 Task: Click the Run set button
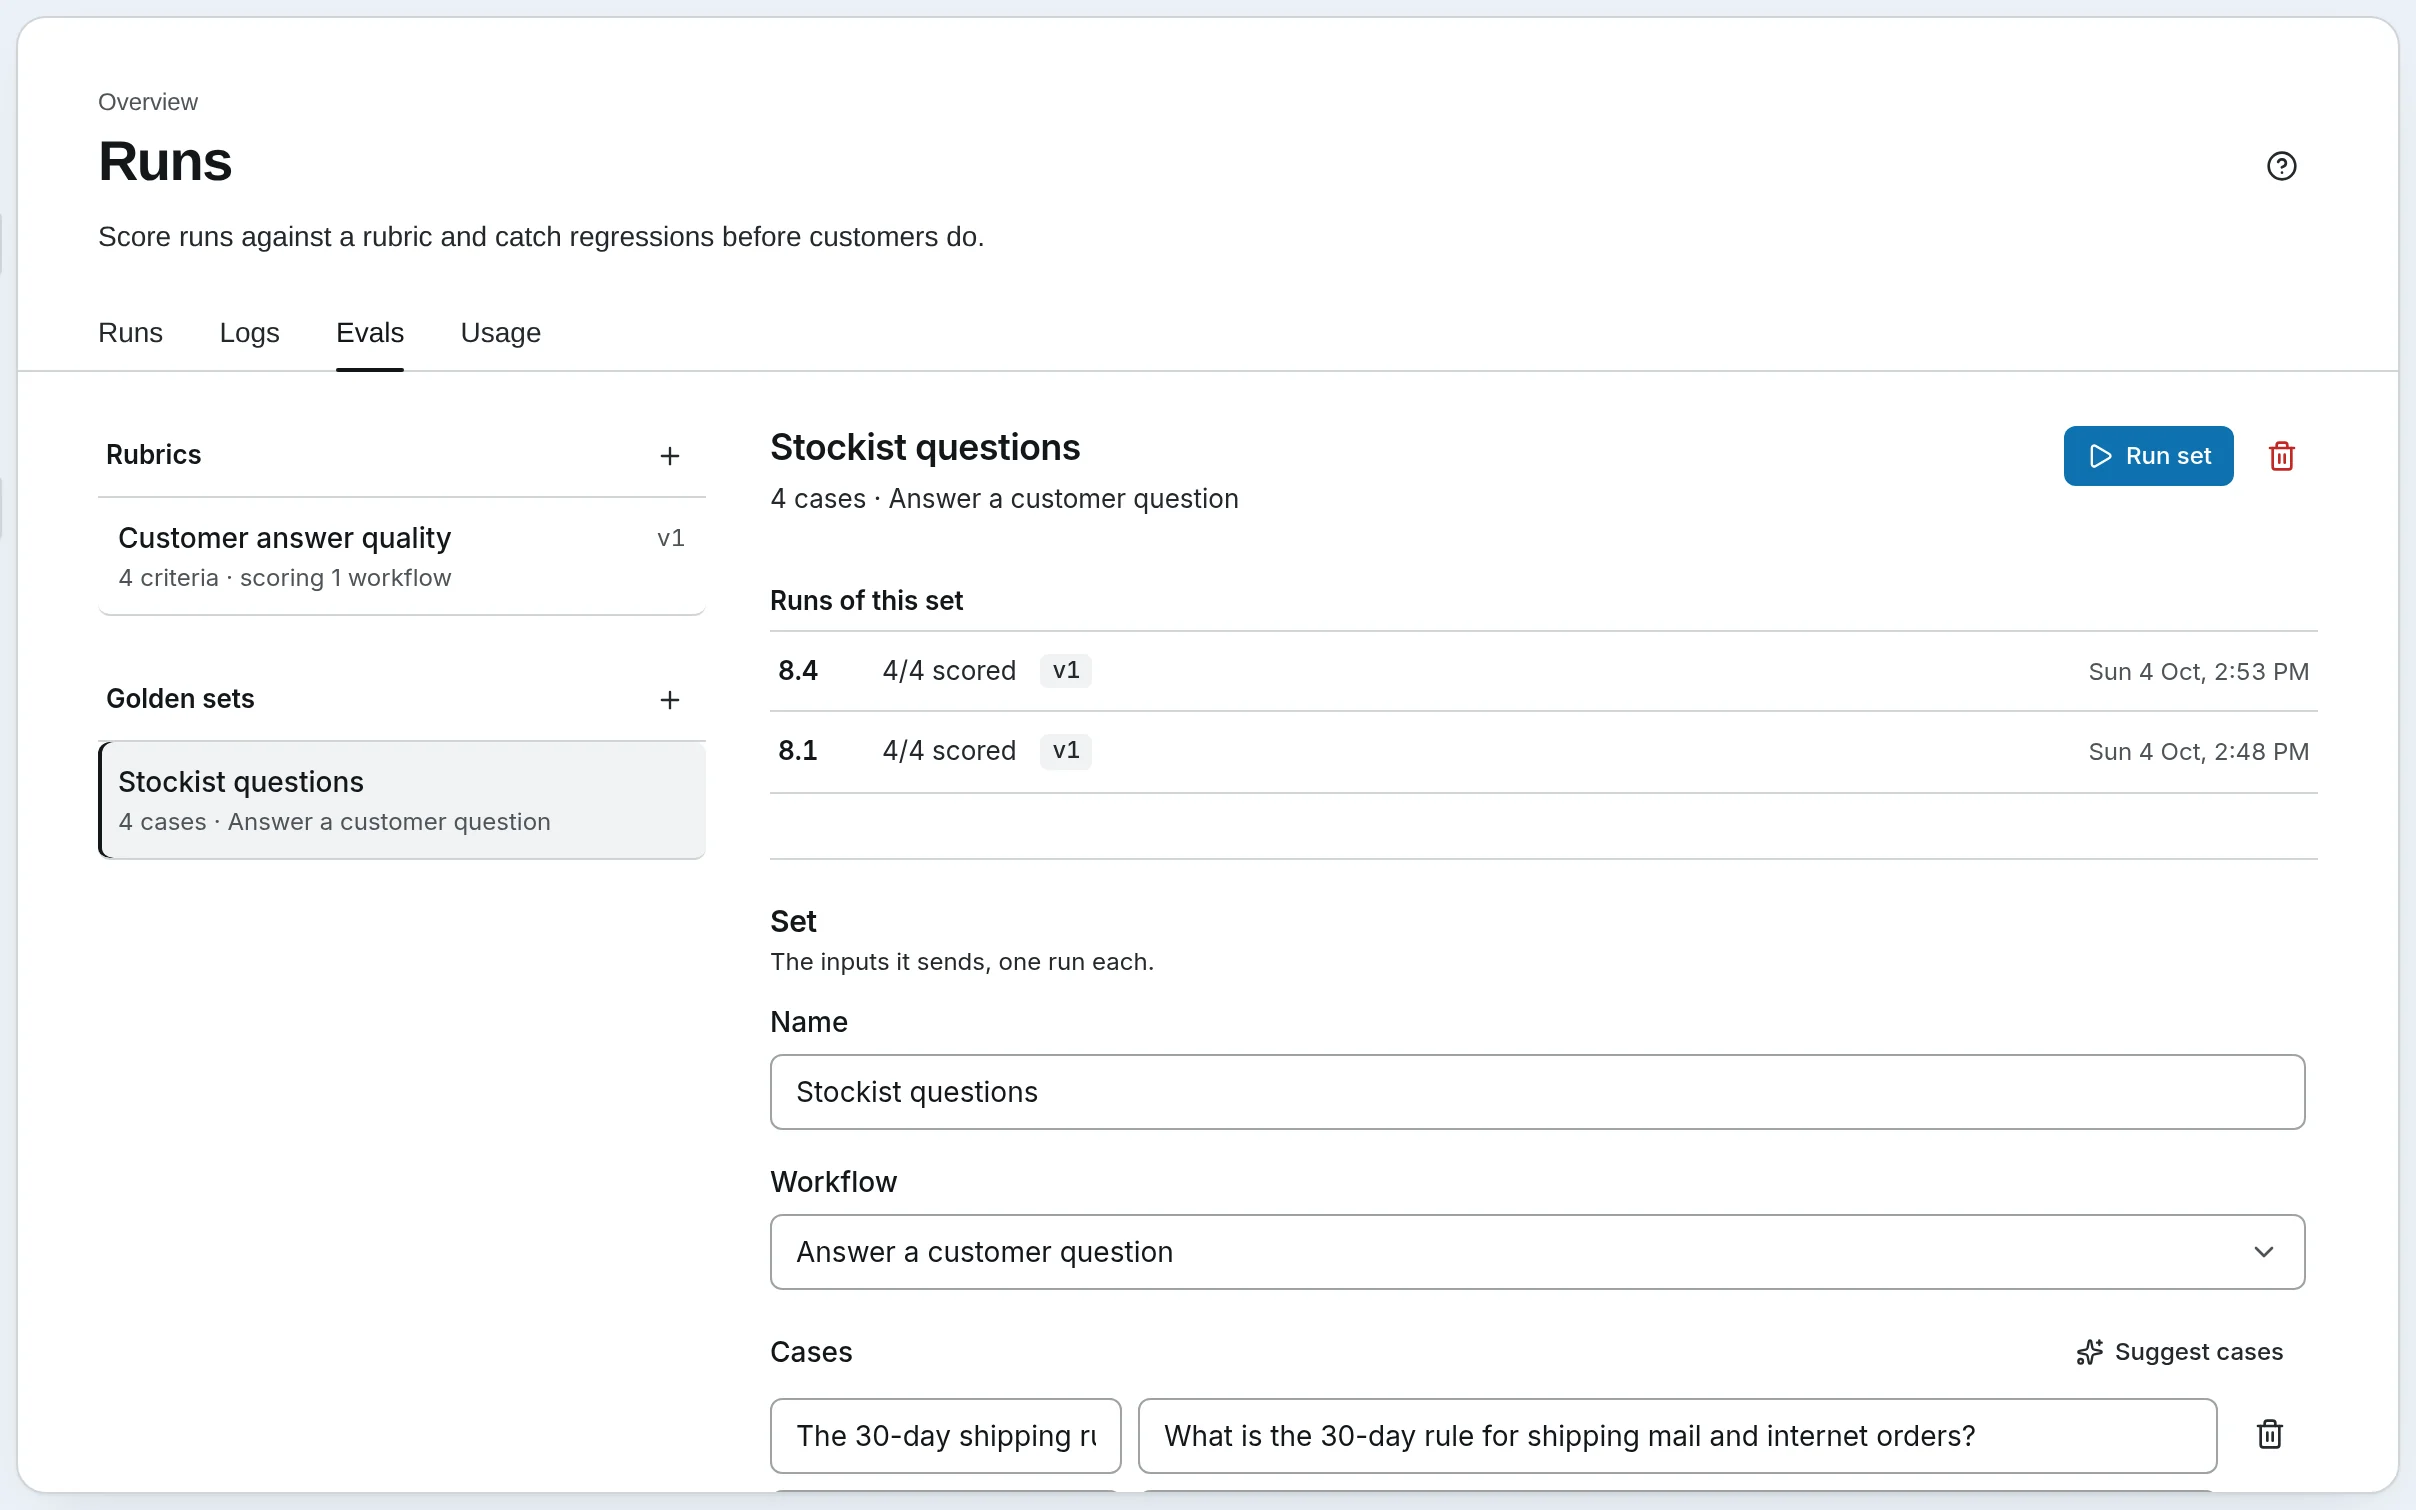point(2148,456)
